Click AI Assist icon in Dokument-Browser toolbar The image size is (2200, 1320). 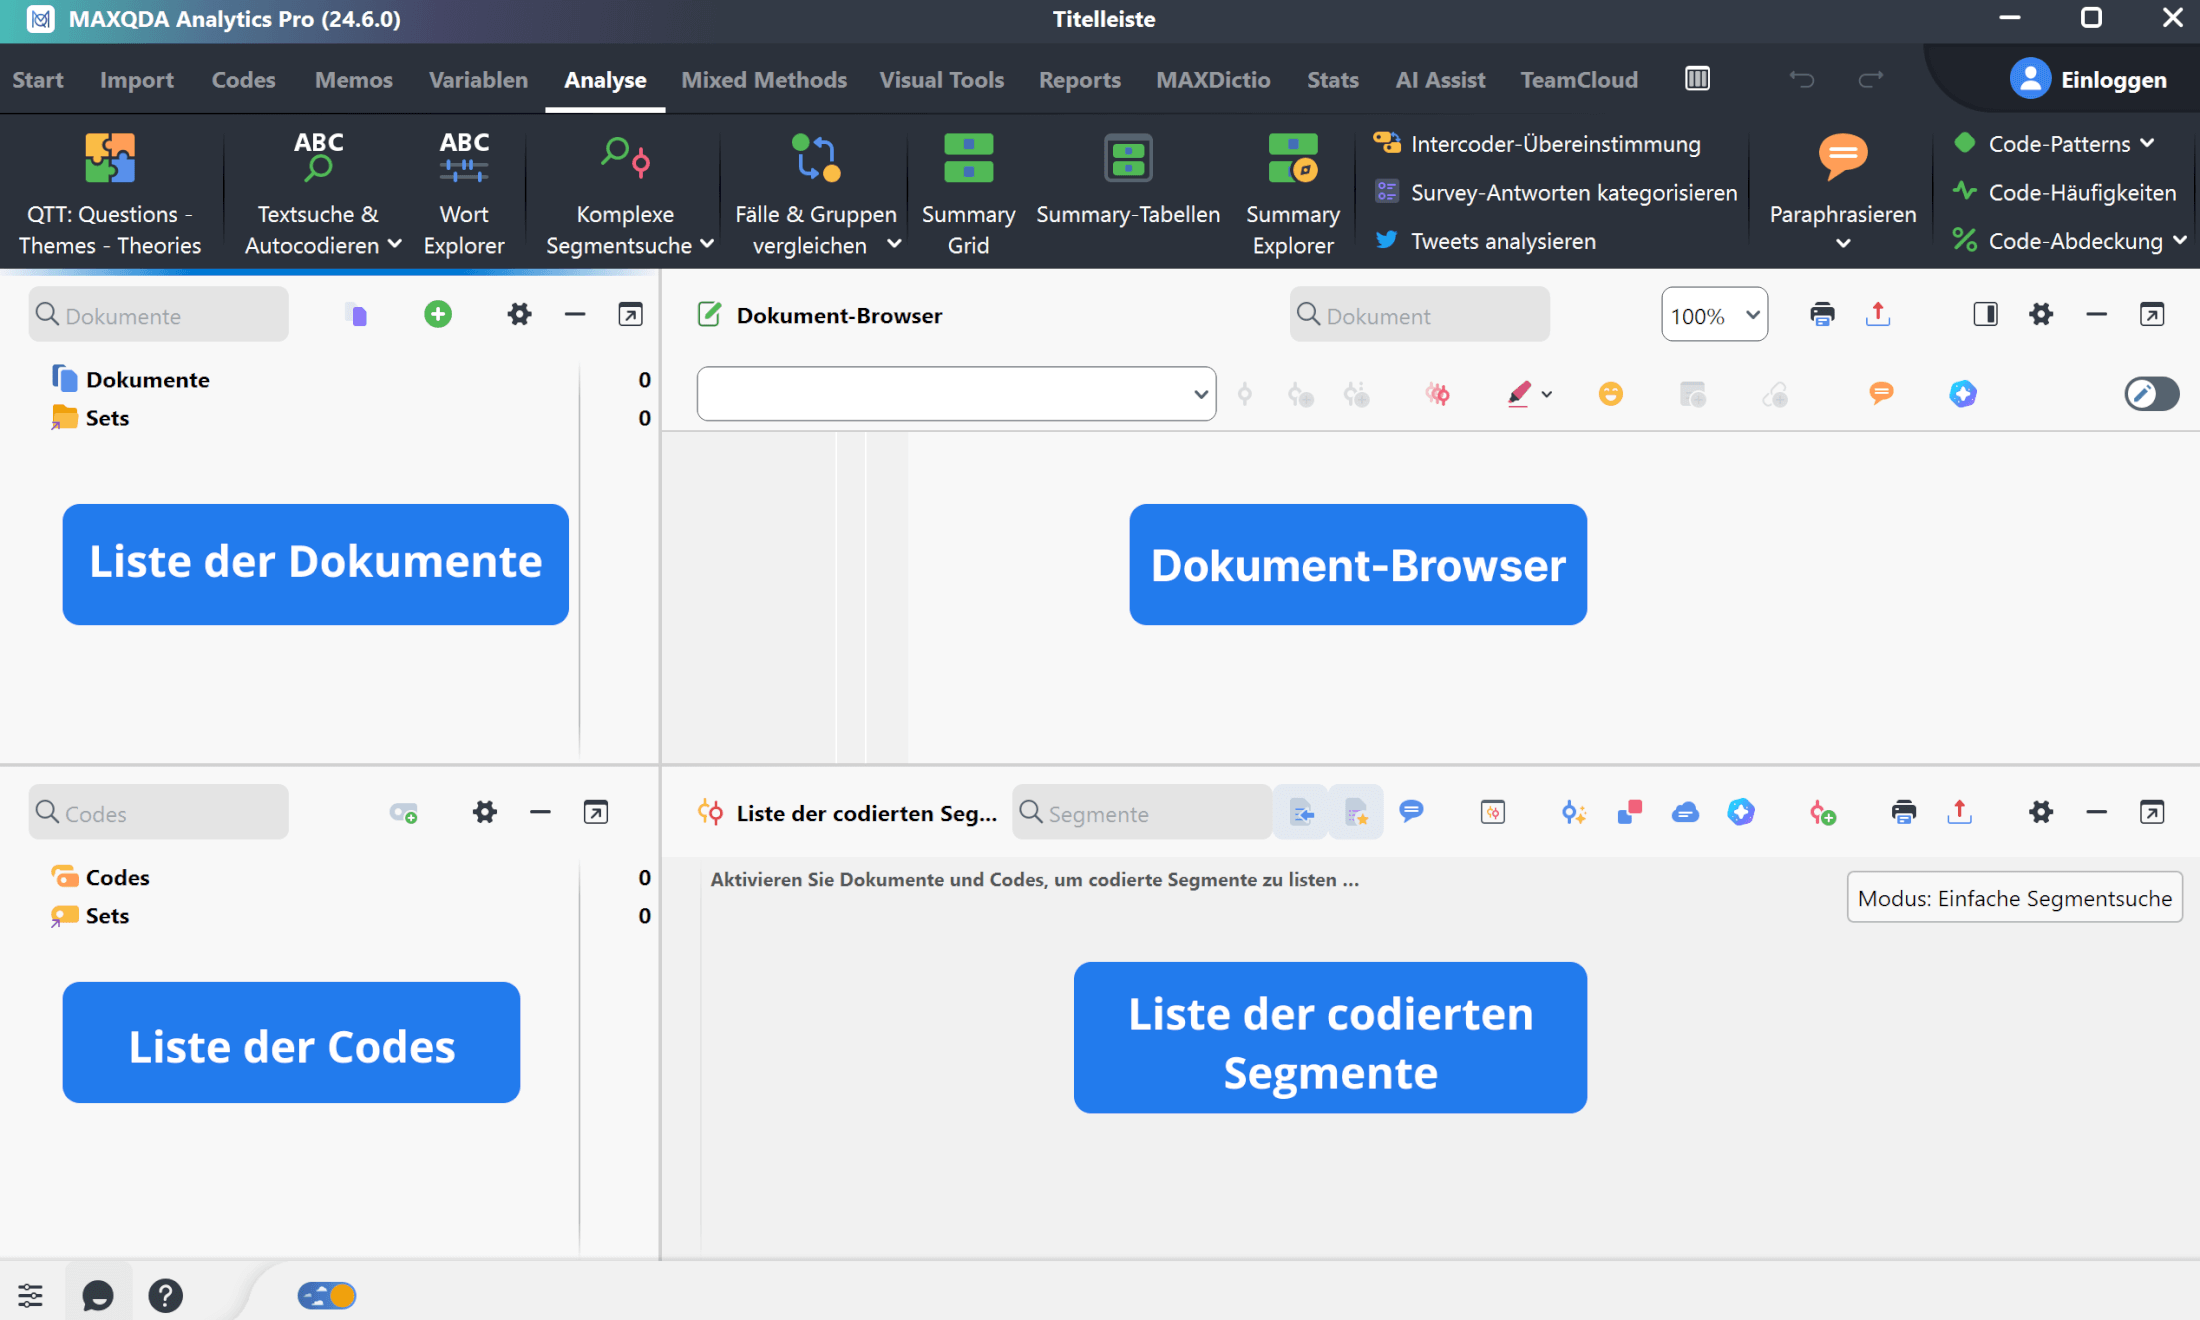tap(1963, 394)
